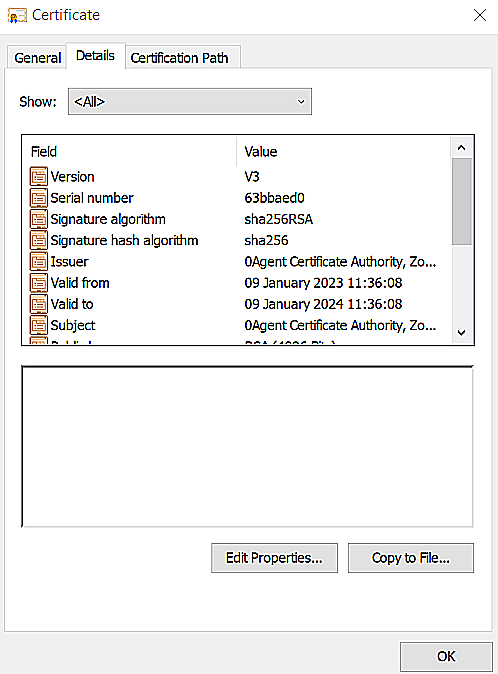The height and width of the screenshot is (674, 498).
Task: Click the Valid from field icon
Action: [x=39, y=283]
